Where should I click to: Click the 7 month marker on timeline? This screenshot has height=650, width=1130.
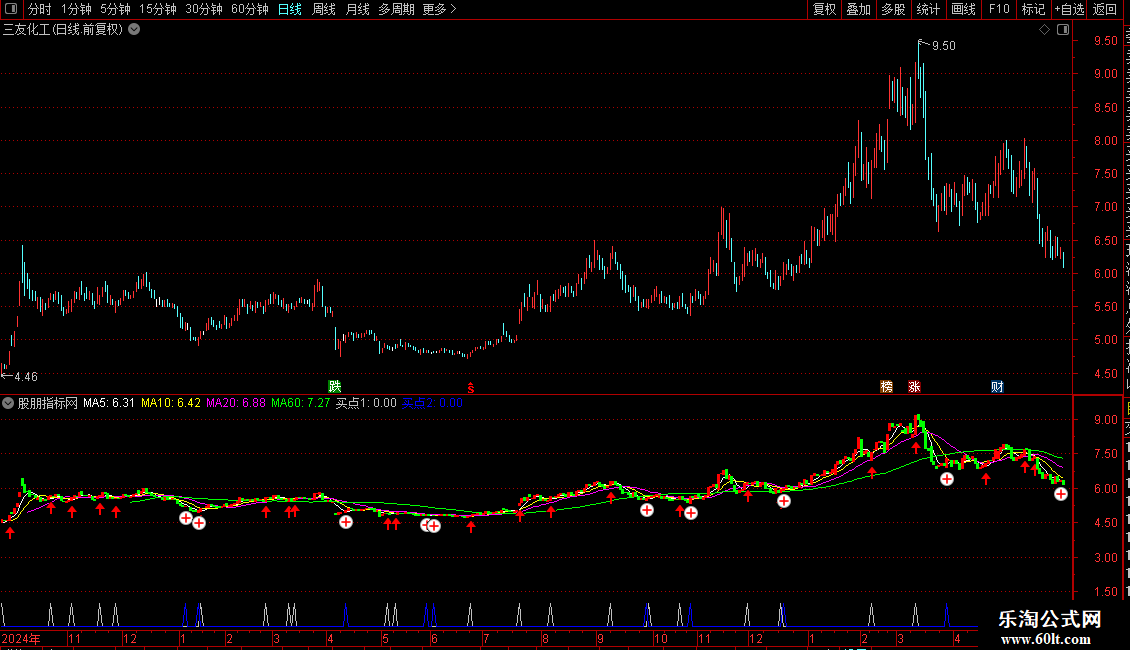486,638
